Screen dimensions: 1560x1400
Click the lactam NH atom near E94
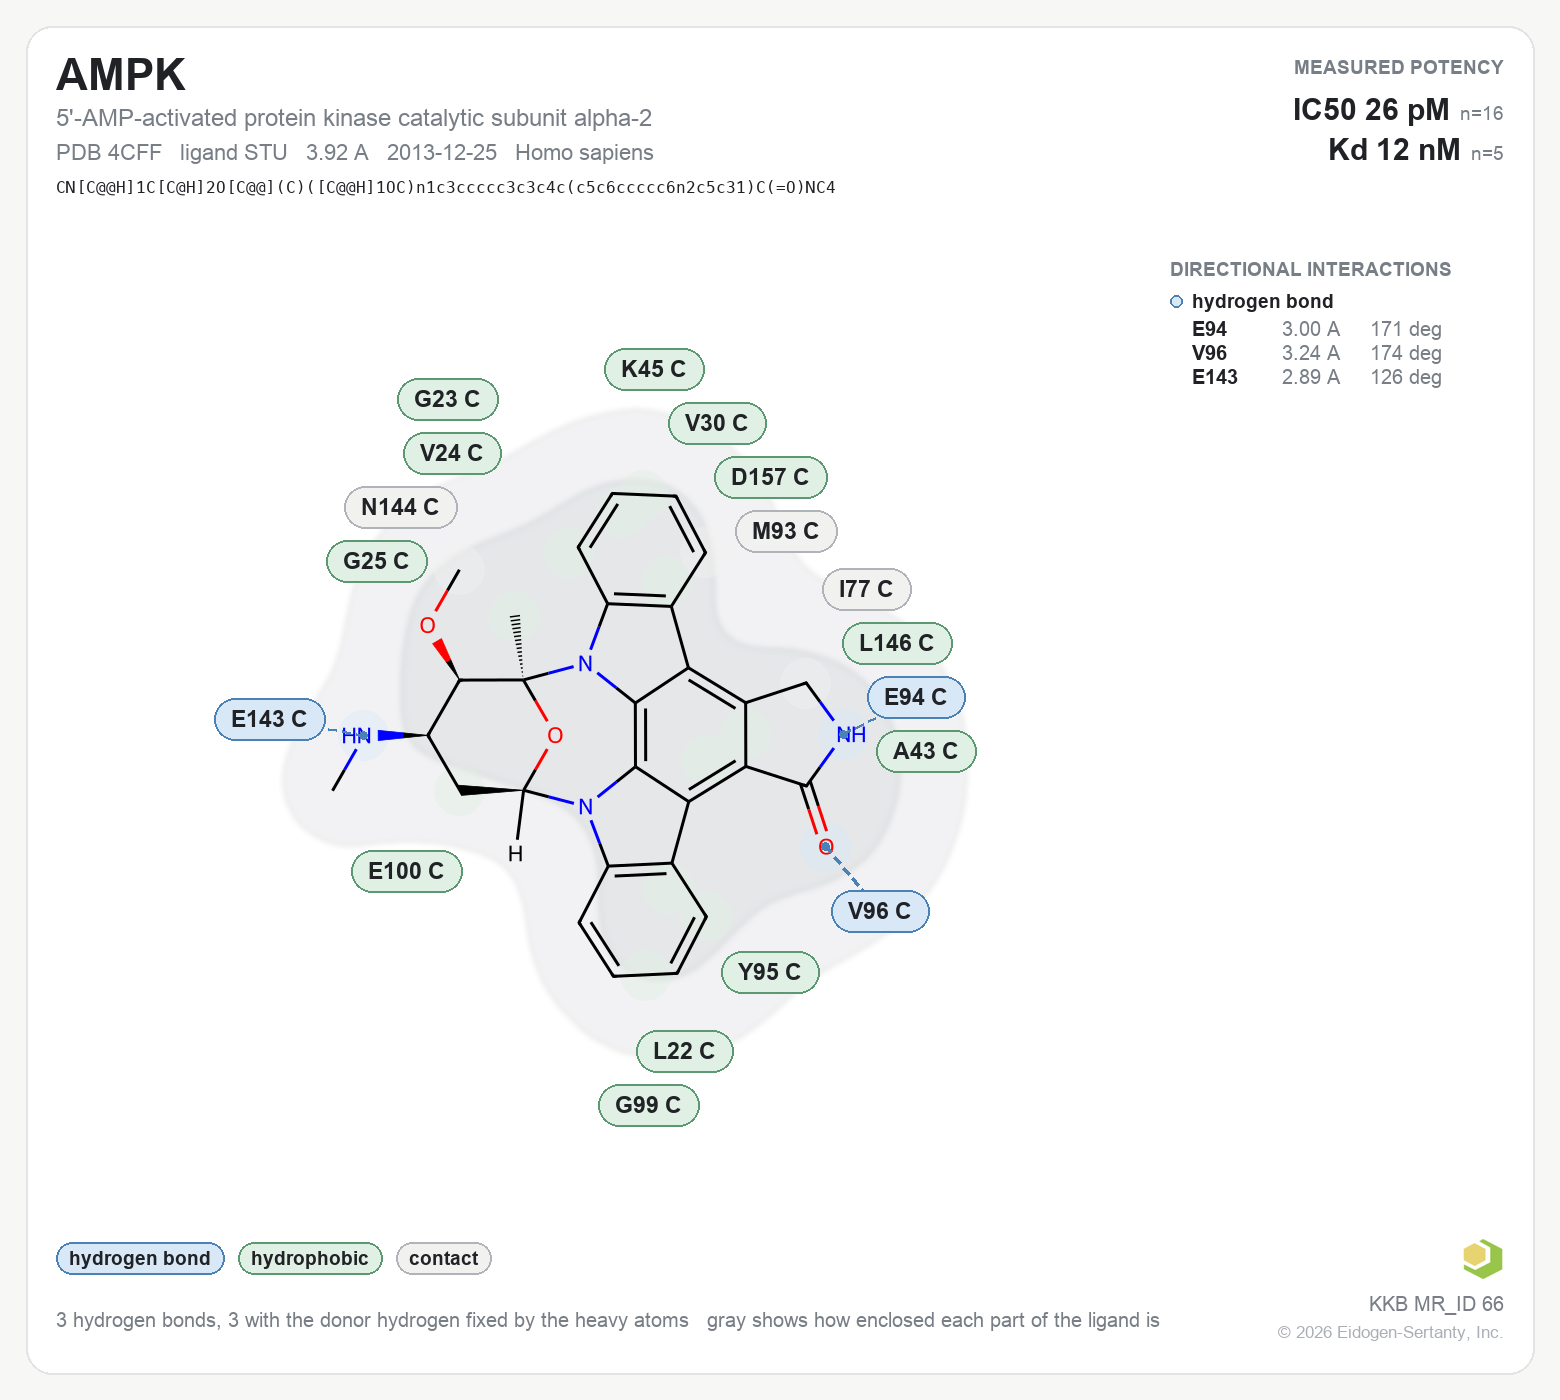coord(851,735)
